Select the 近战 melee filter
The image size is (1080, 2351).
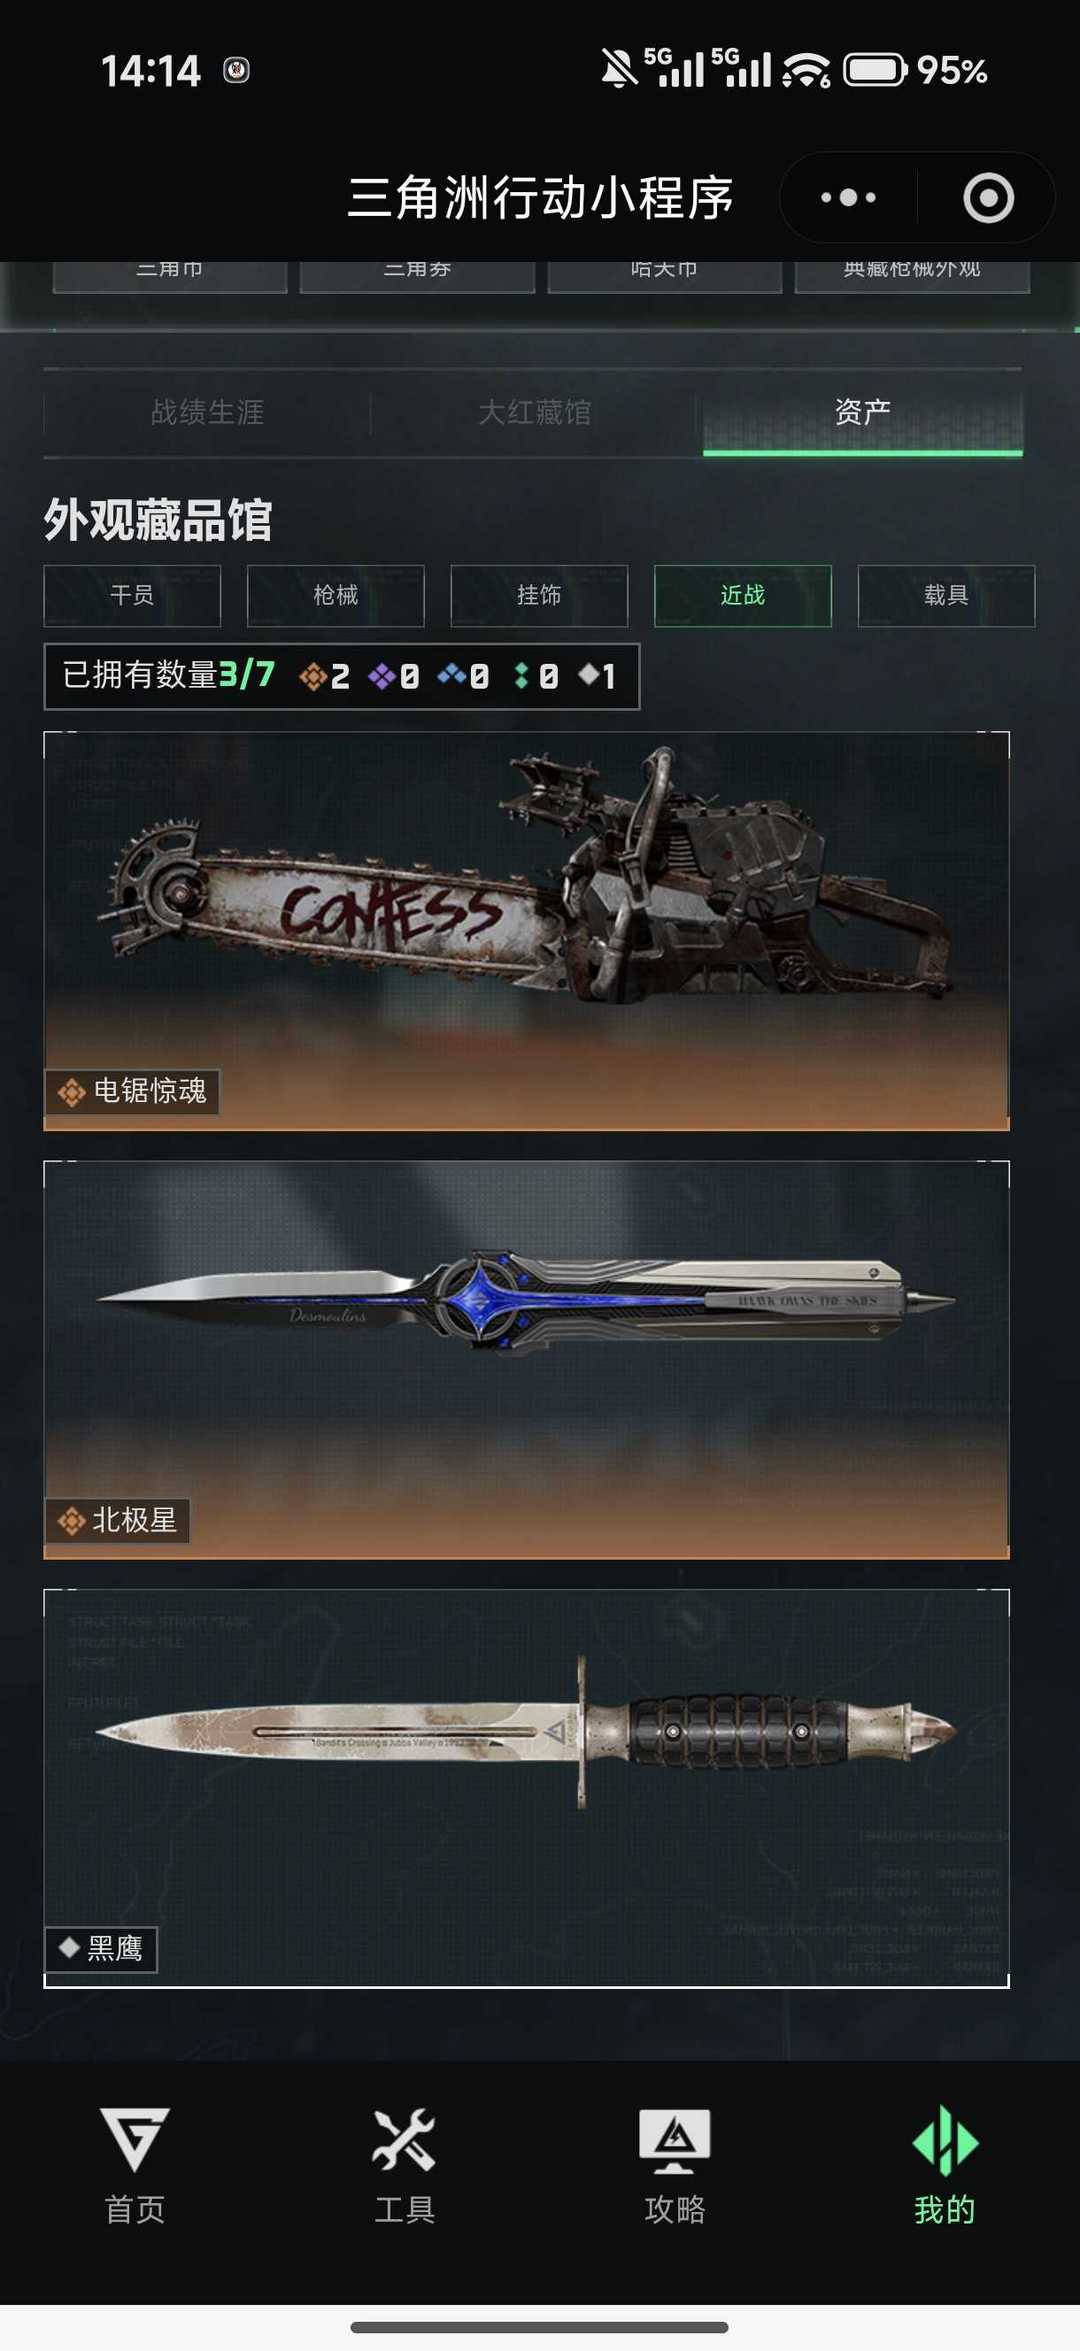742,596
